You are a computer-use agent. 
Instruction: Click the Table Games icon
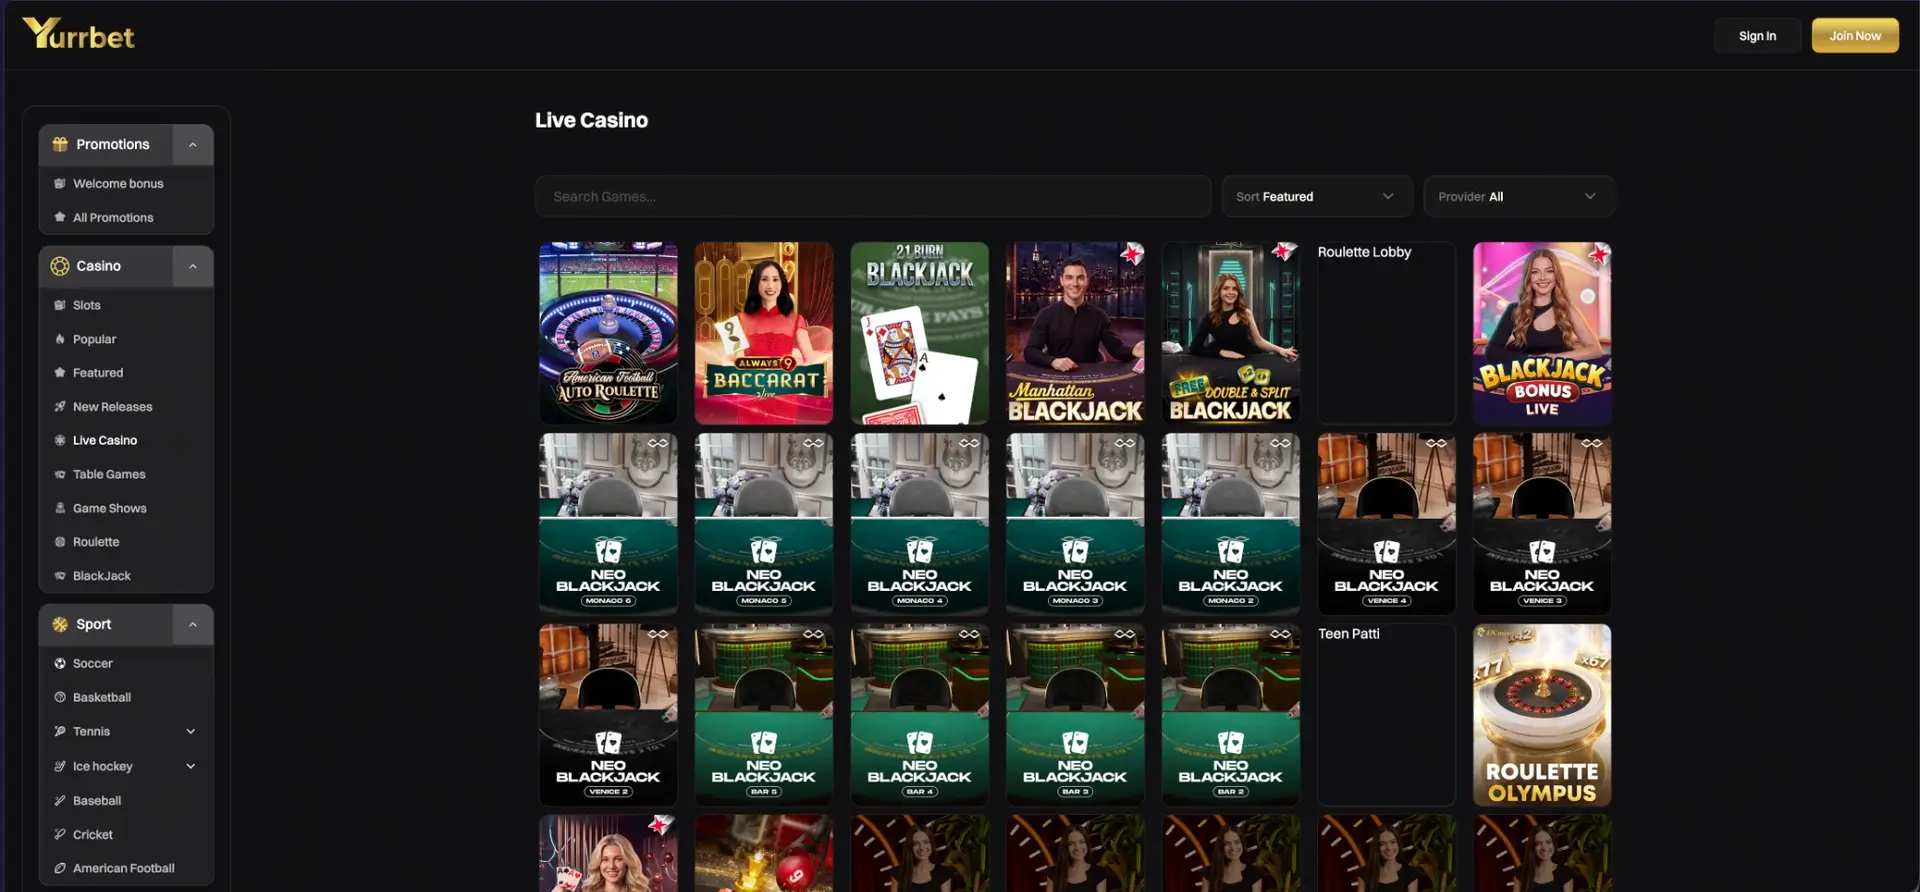(x=60, y=474)
